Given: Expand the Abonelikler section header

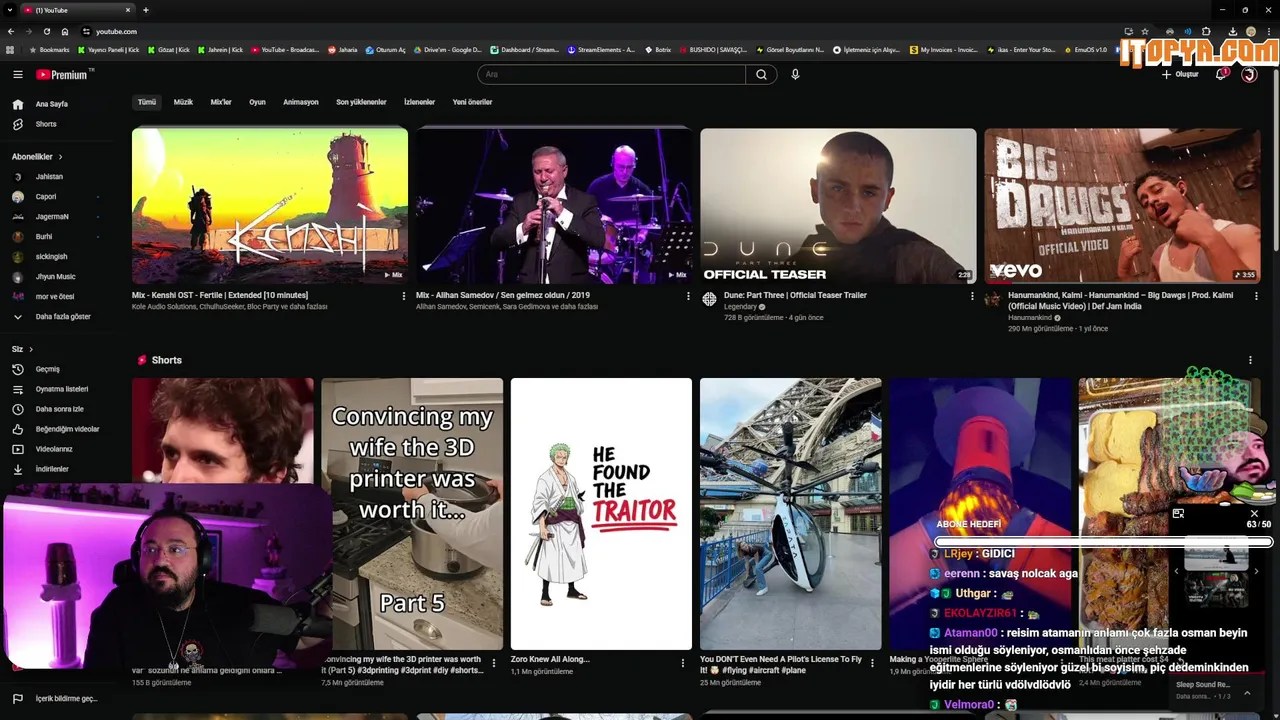Looking at the screenshot, I should 37,157.
